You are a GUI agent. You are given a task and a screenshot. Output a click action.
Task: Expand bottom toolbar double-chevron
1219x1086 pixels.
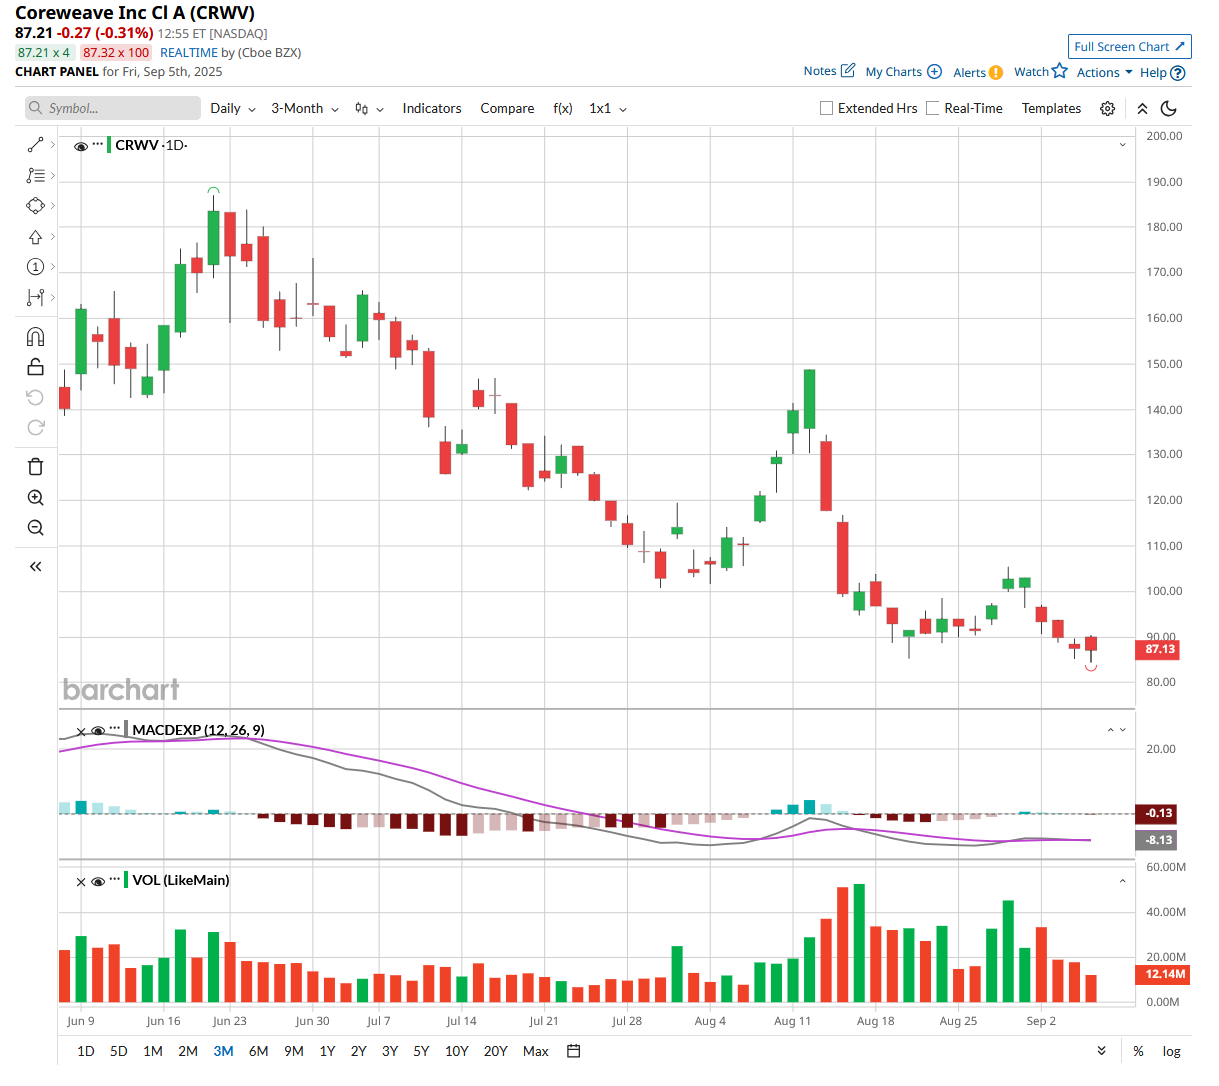coord(1101,1051)
